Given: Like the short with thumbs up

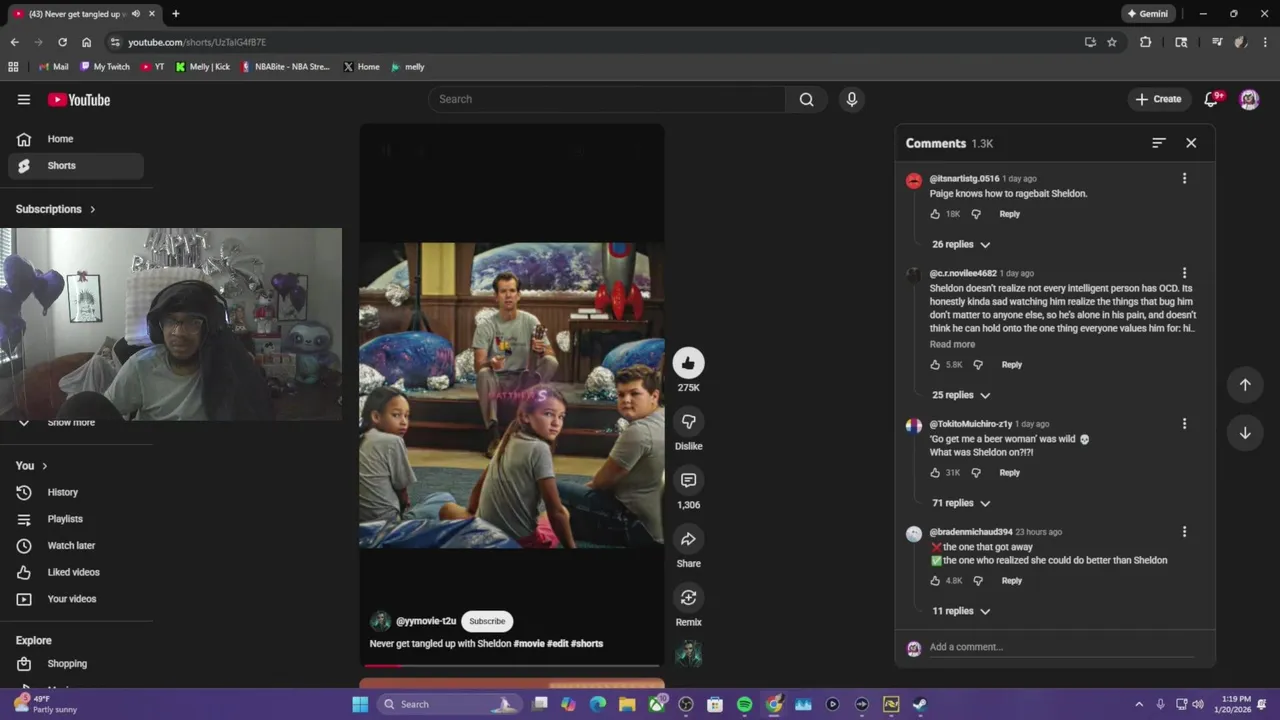Looking at the screenshot, I should click(688, 363).
